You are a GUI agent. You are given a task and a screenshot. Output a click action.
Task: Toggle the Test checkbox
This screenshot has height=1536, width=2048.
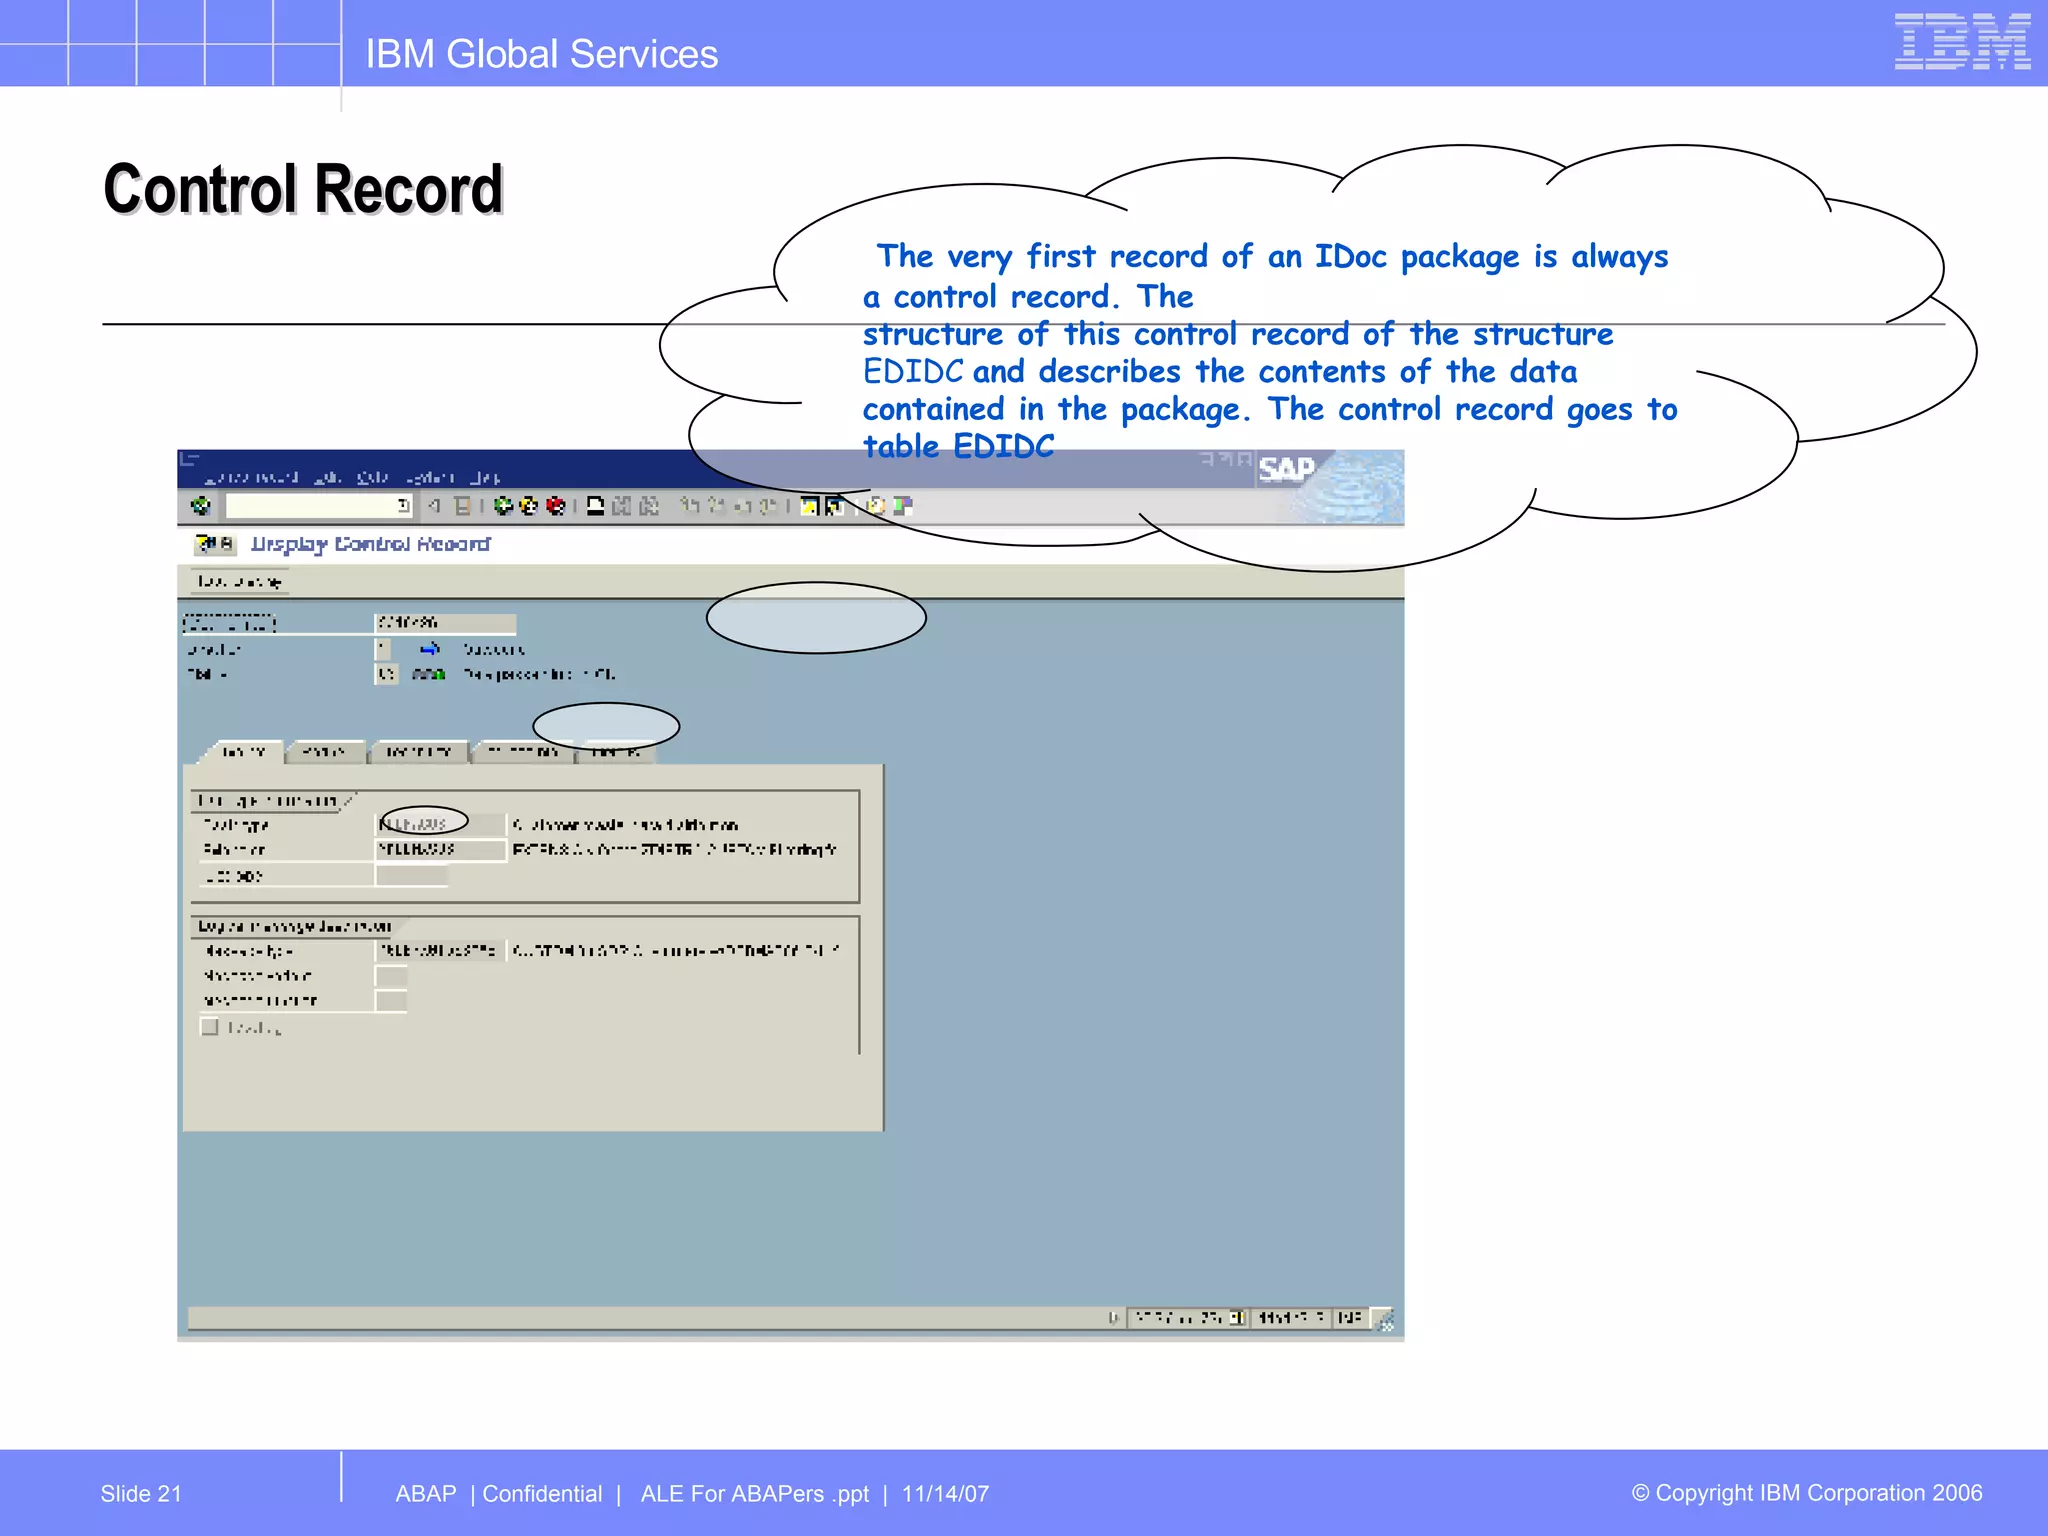[x=209, y=1027]
